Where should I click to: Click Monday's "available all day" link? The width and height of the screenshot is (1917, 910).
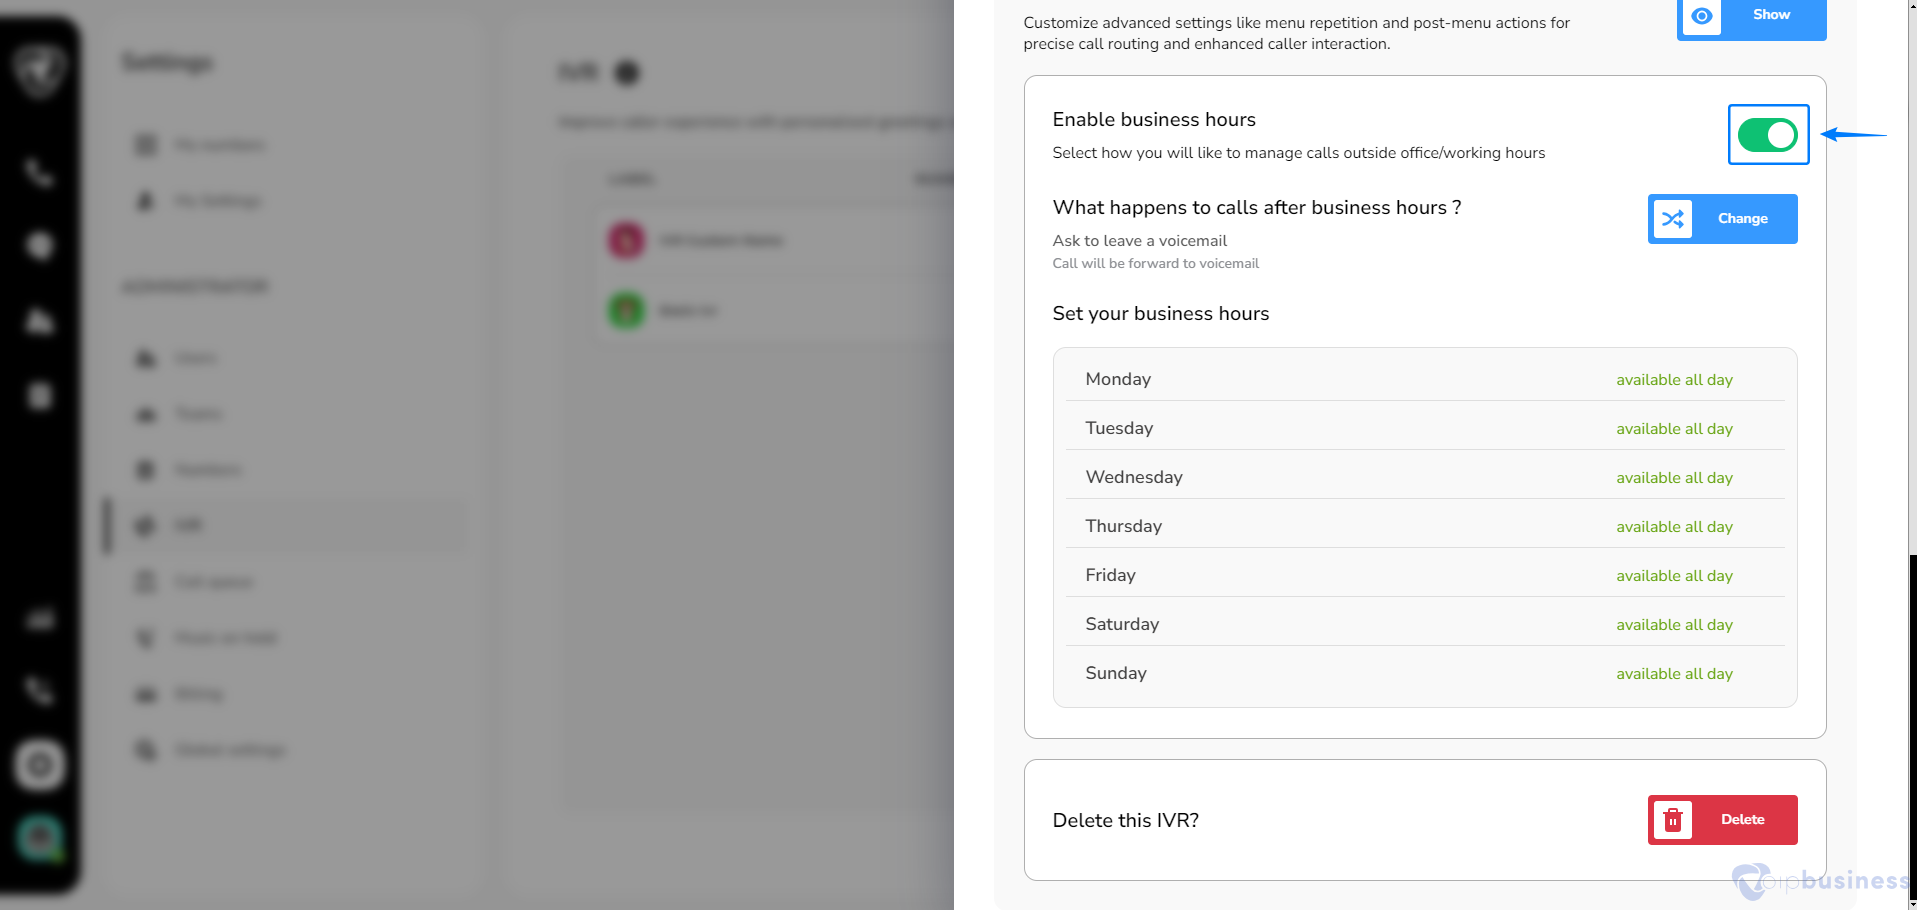[1674, 380]
